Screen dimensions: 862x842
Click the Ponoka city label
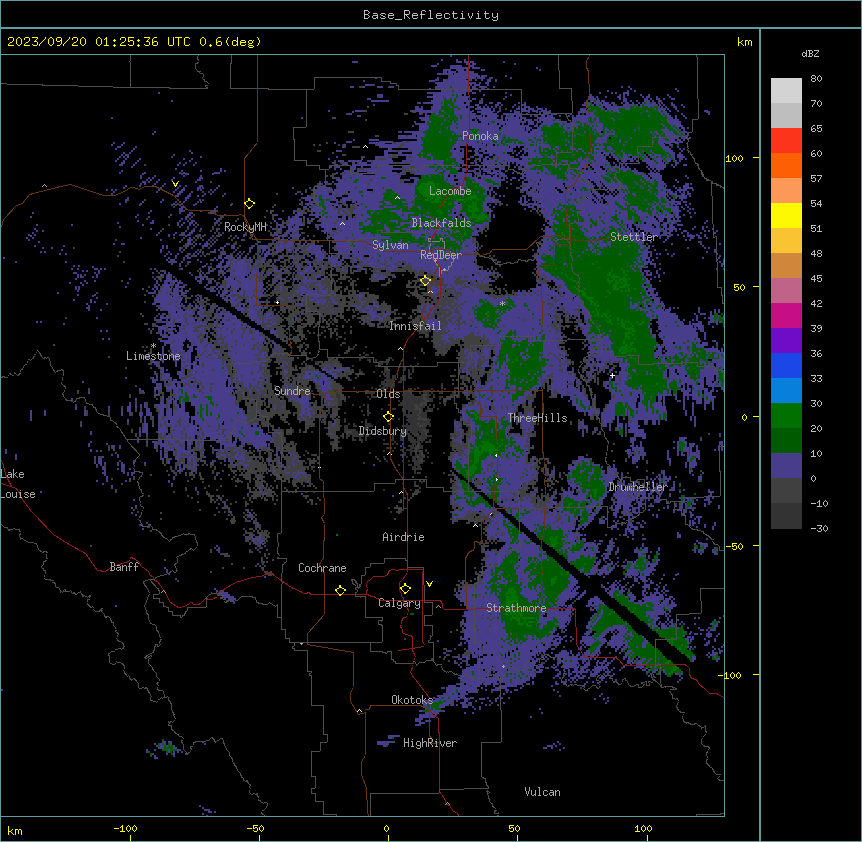480,136
